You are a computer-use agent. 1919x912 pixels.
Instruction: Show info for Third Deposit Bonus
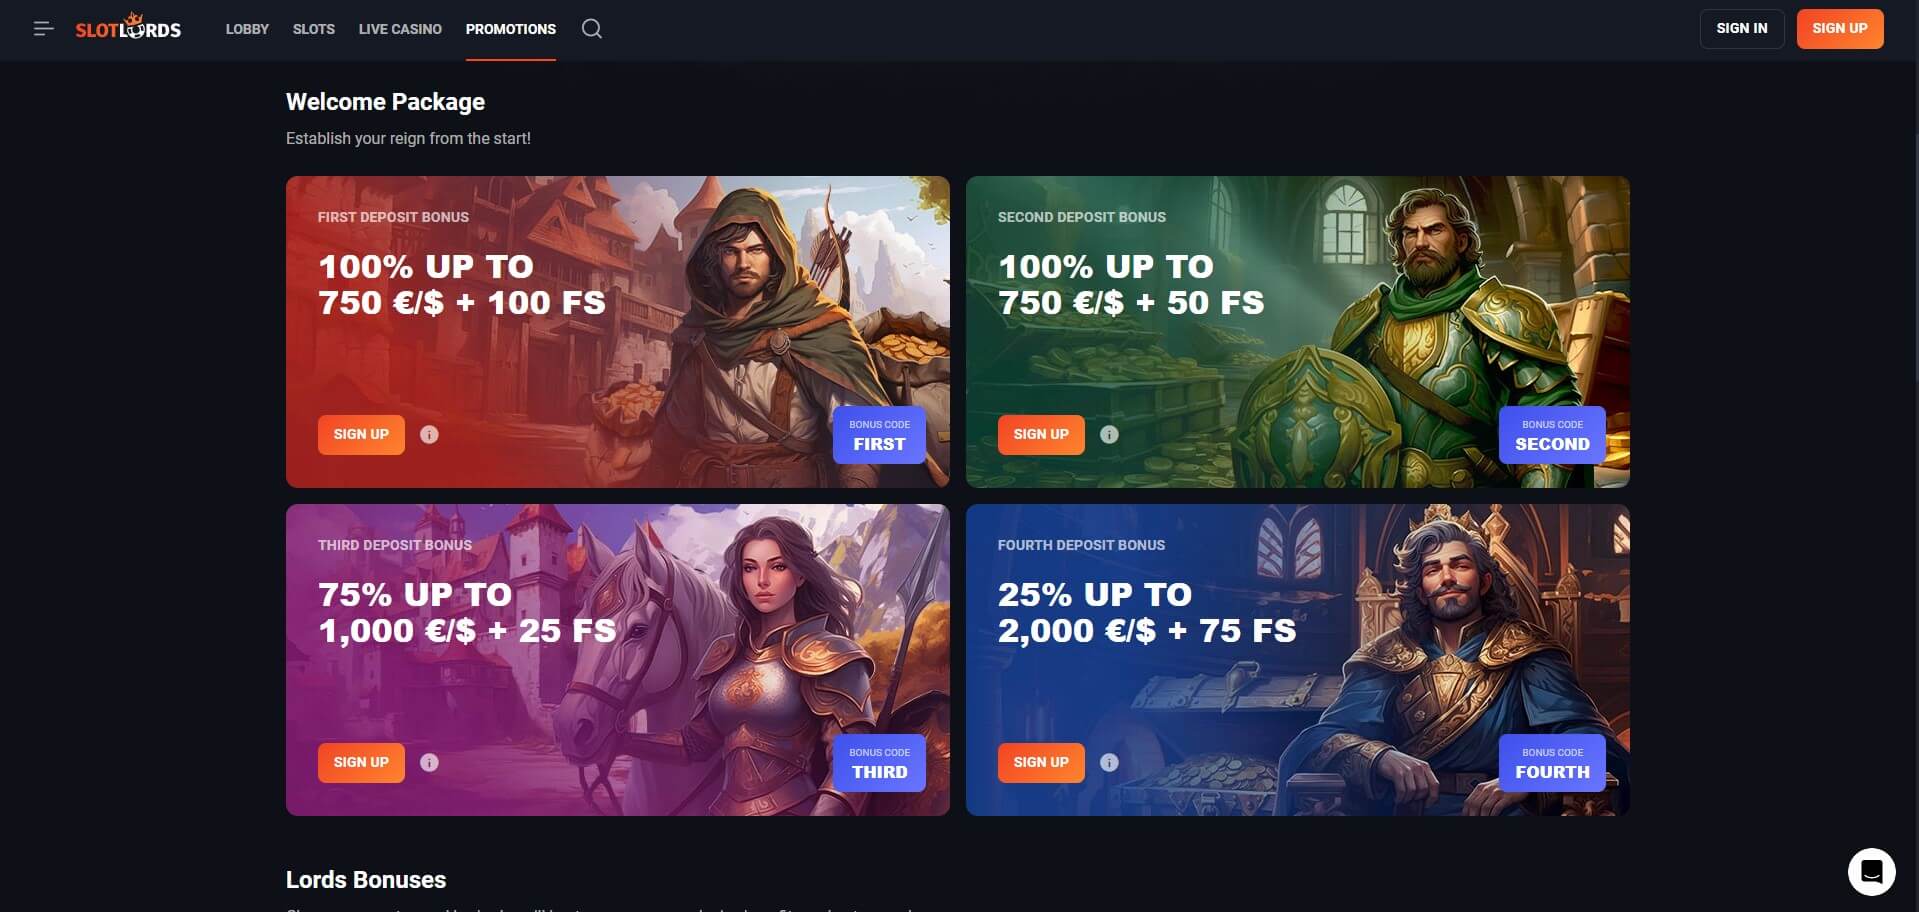pyautogui.click(x=429, y=763)
